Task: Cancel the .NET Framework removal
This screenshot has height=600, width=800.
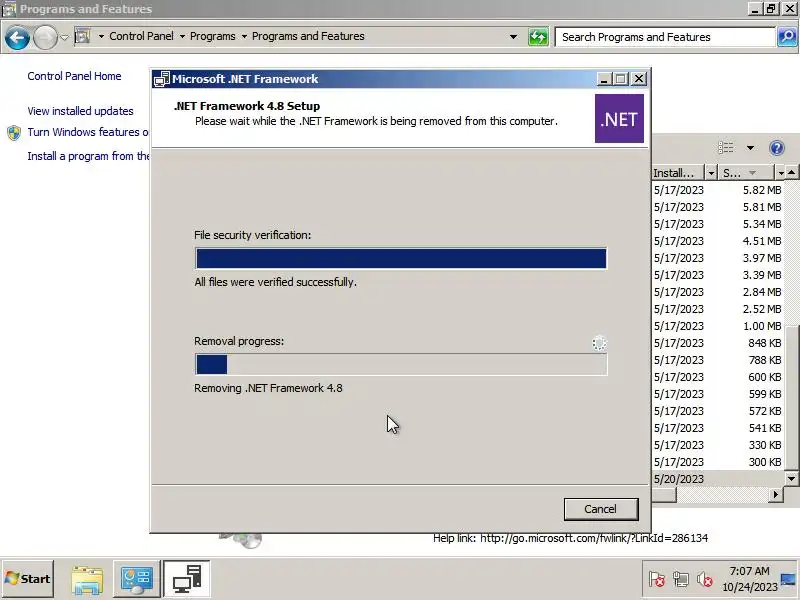Action: (601, 509)
